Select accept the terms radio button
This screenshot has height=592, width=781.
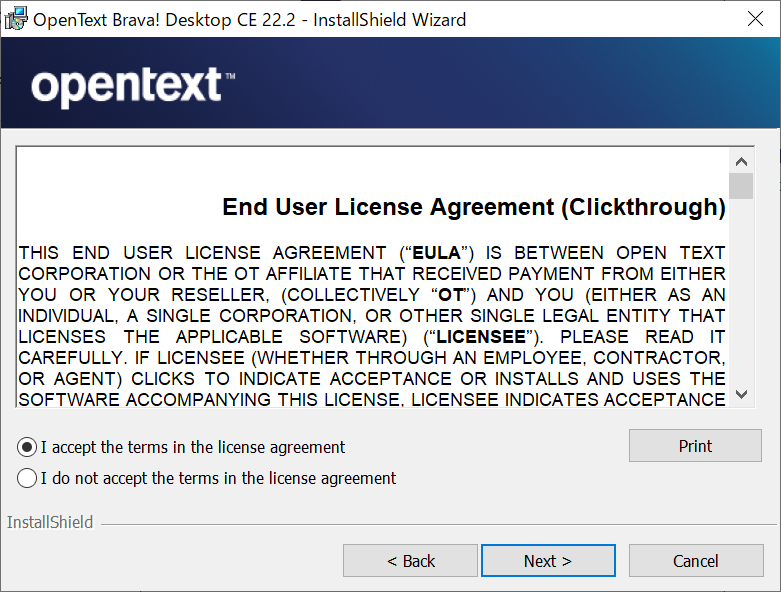click(27, 447)
